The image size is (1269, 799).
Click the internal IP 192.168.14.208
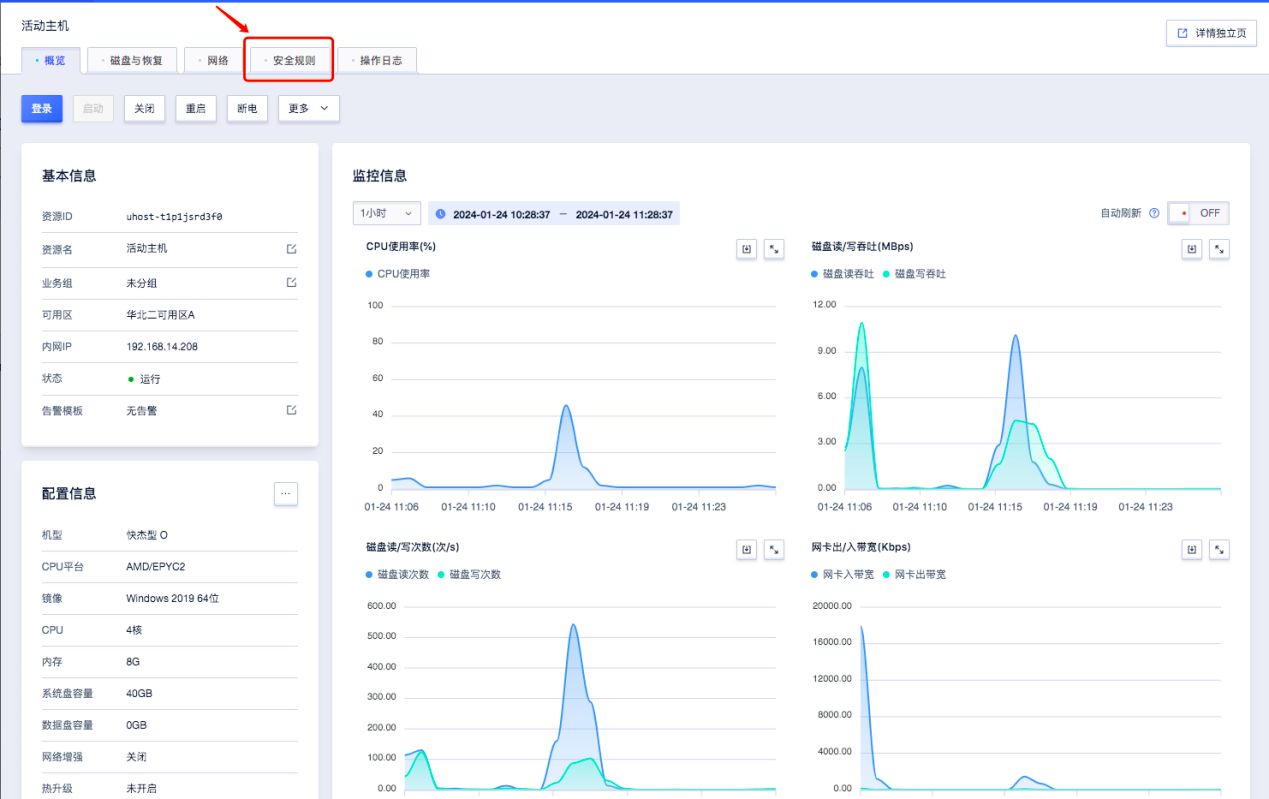162,346
